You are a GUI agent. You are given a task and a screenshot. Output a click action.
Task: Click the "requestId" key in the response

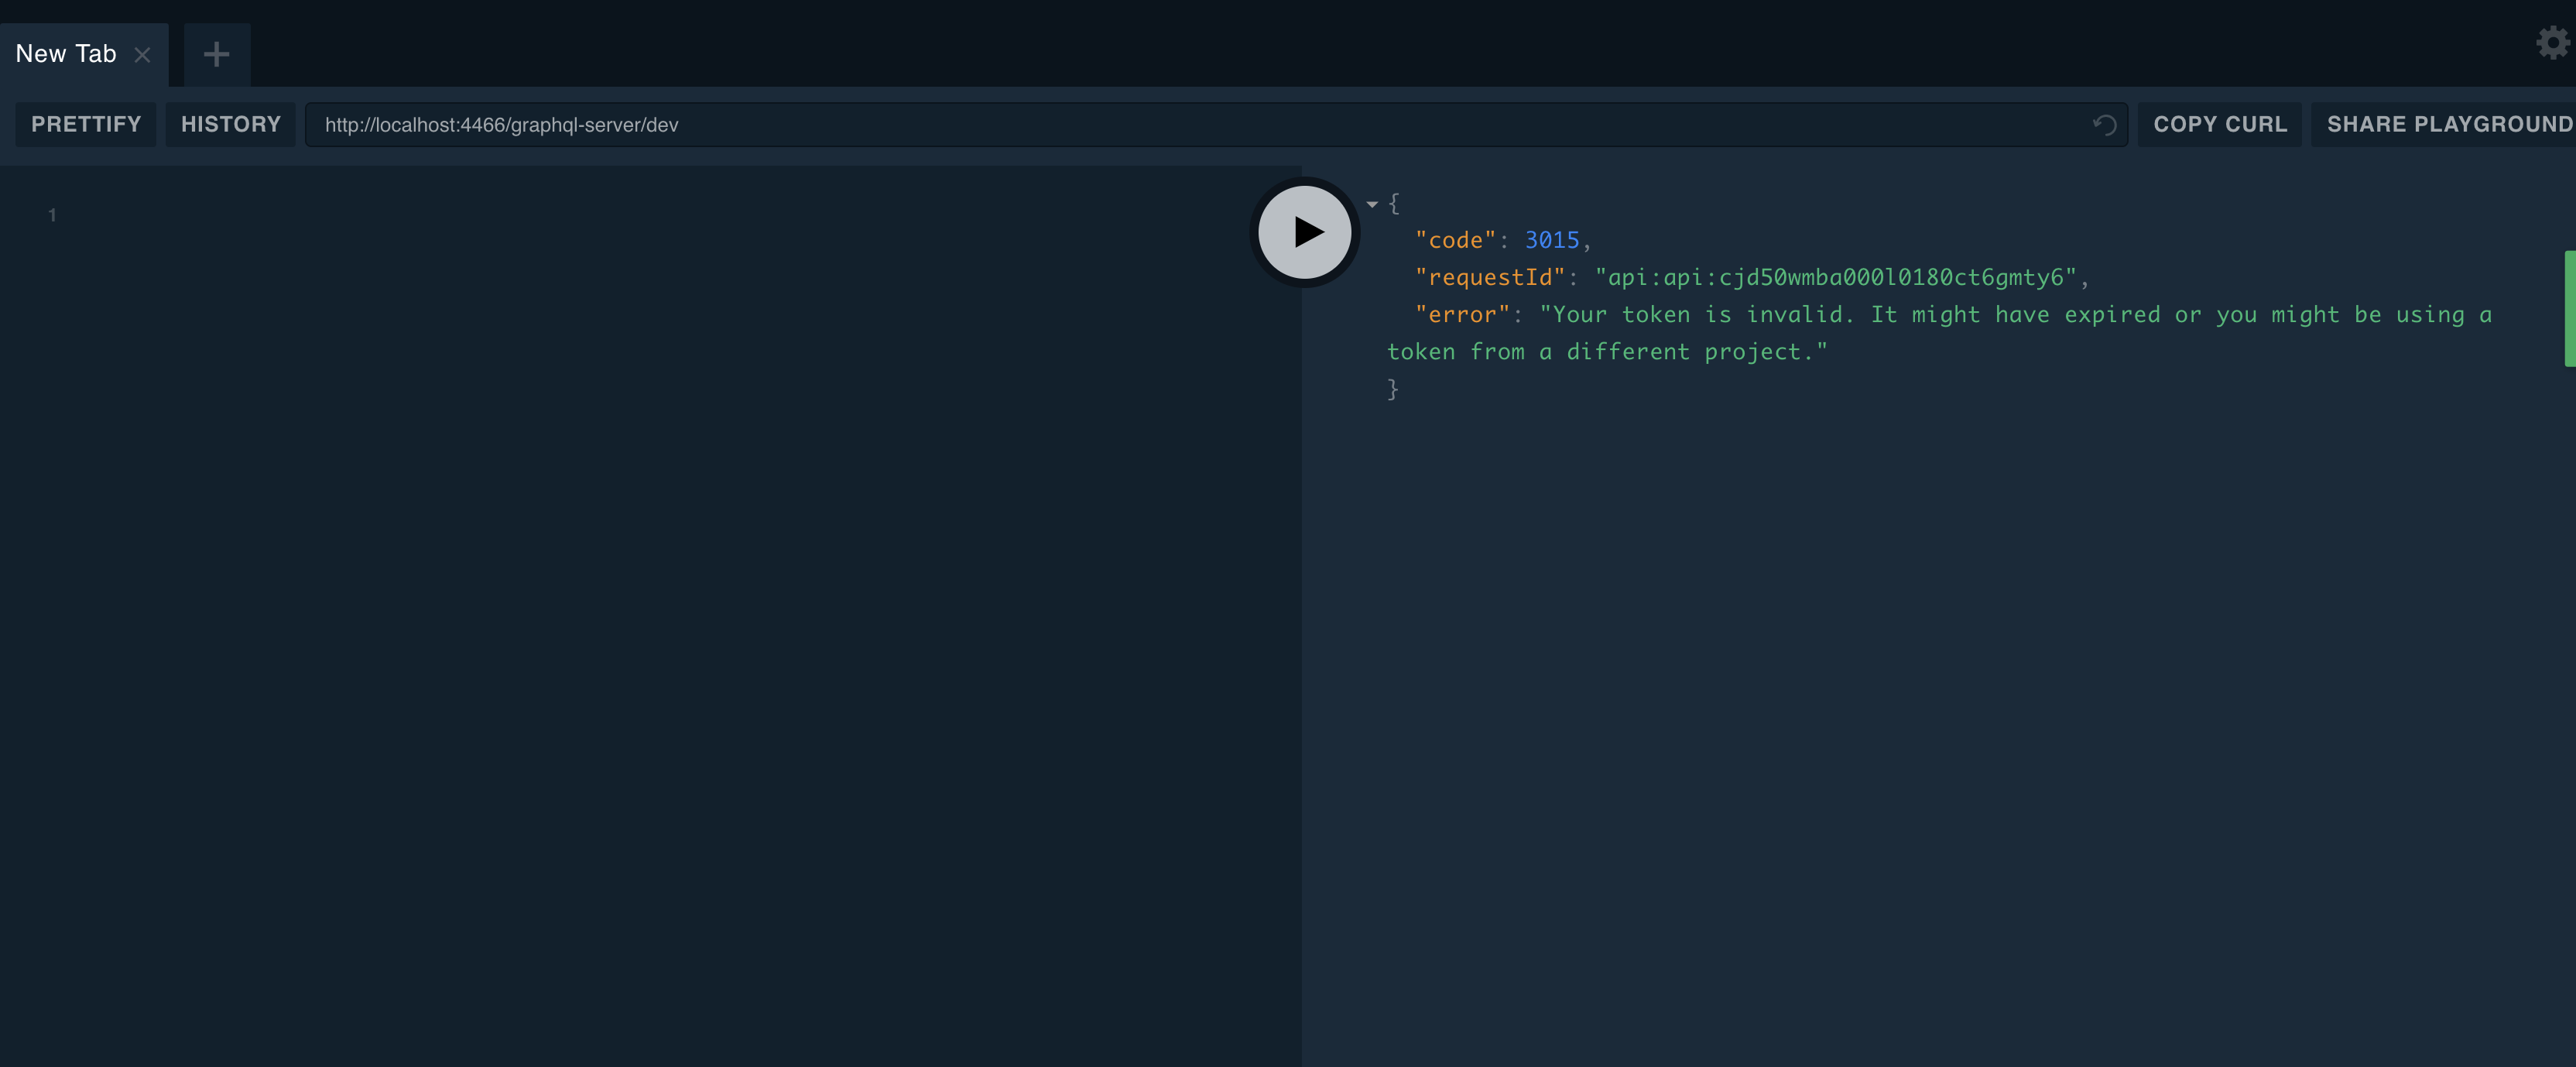[x=1489, y=277]
